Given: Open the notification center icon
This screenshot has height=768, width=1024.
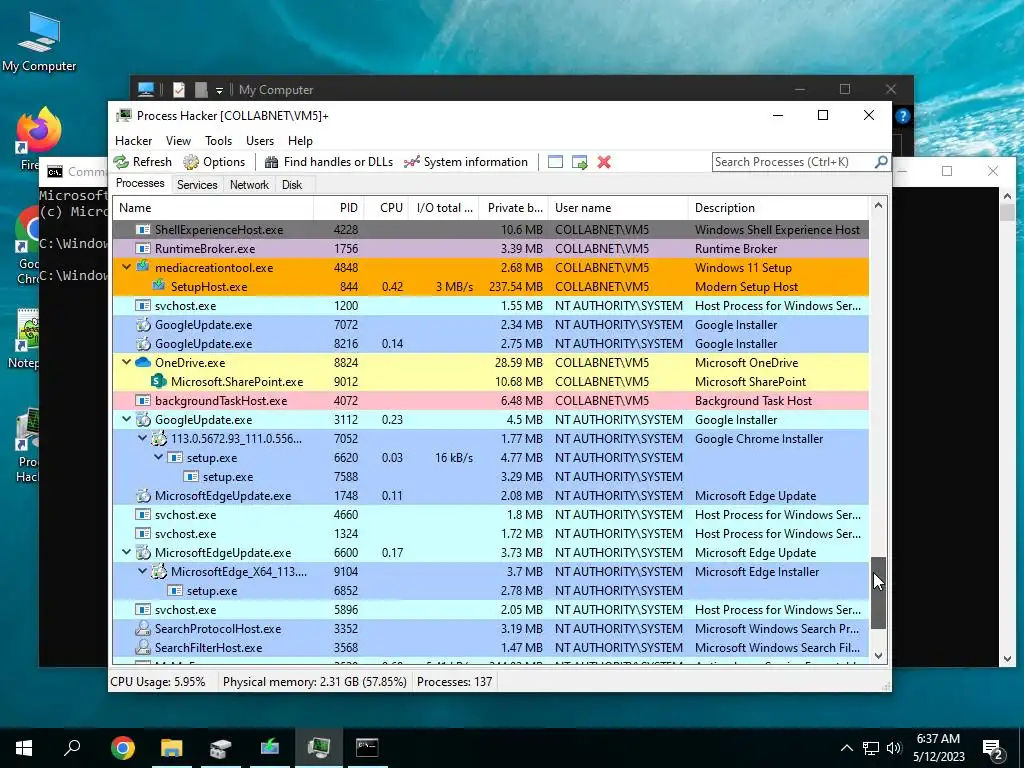Looking at the screenshot, I should tap(994, 750).
